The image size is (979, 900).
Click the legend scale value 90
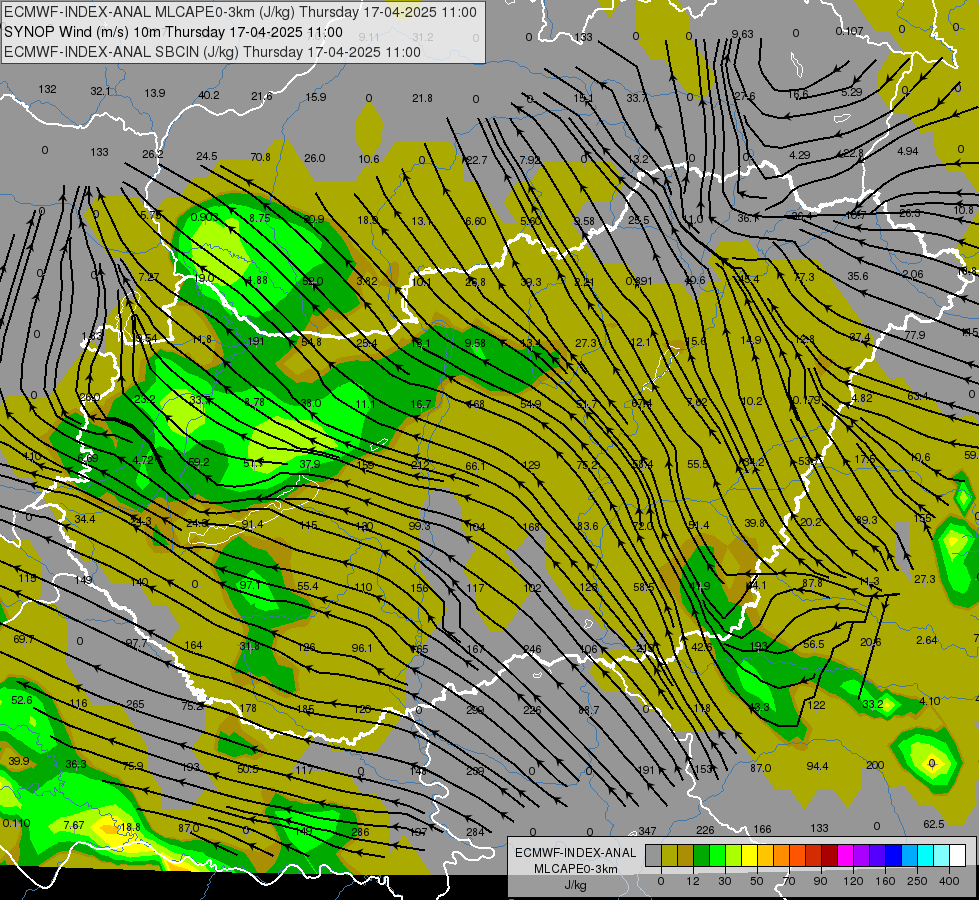click(x=820, y=881)
